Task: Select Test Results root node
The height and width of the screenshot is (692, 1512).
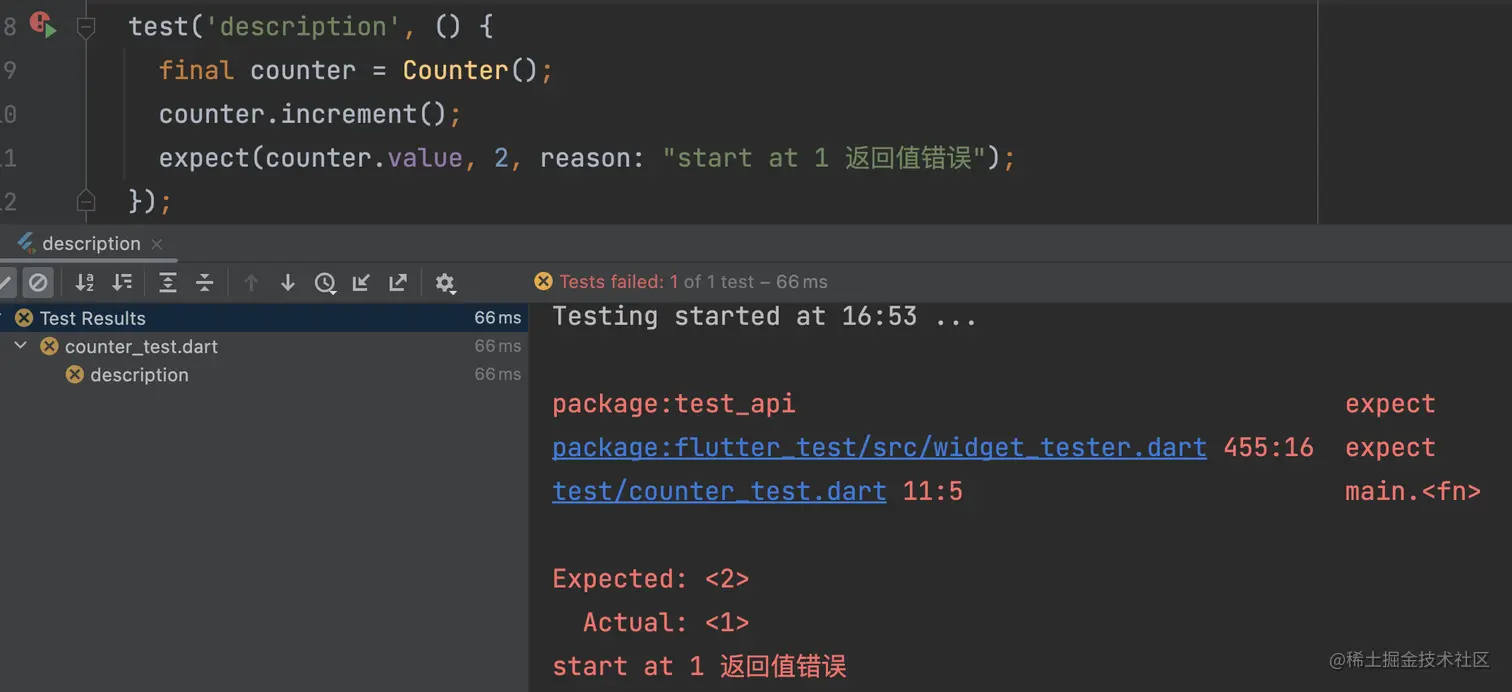Action: [92, 318]
